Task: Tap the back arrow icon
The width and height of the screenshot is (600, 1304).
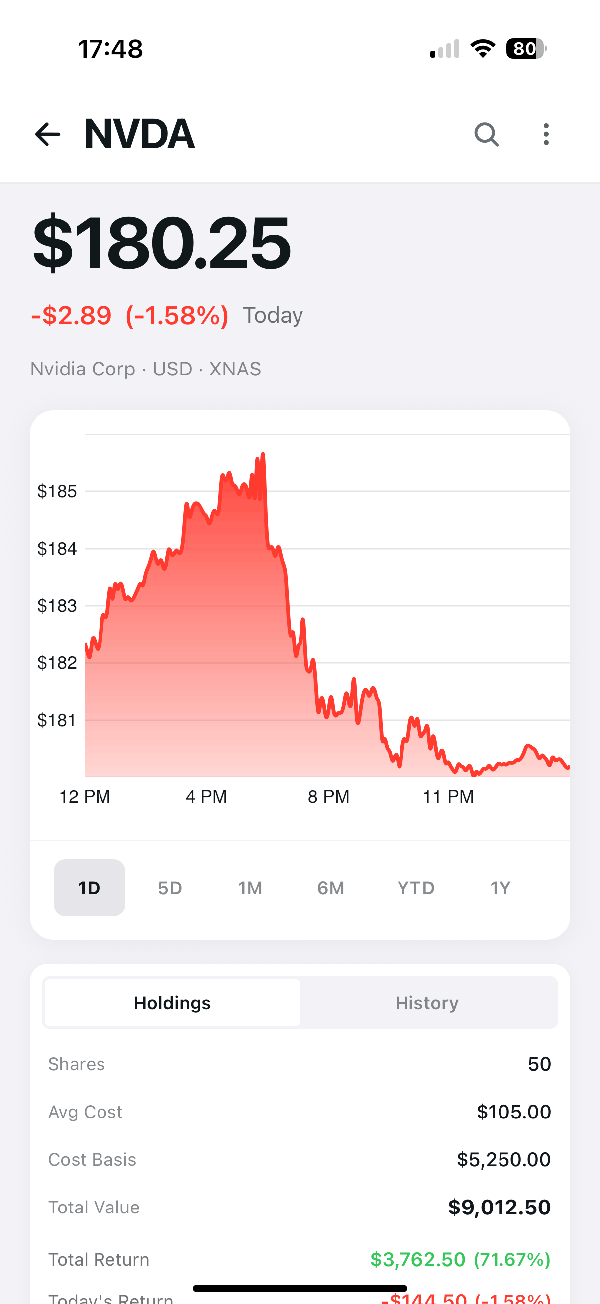Action: [47, 134]
